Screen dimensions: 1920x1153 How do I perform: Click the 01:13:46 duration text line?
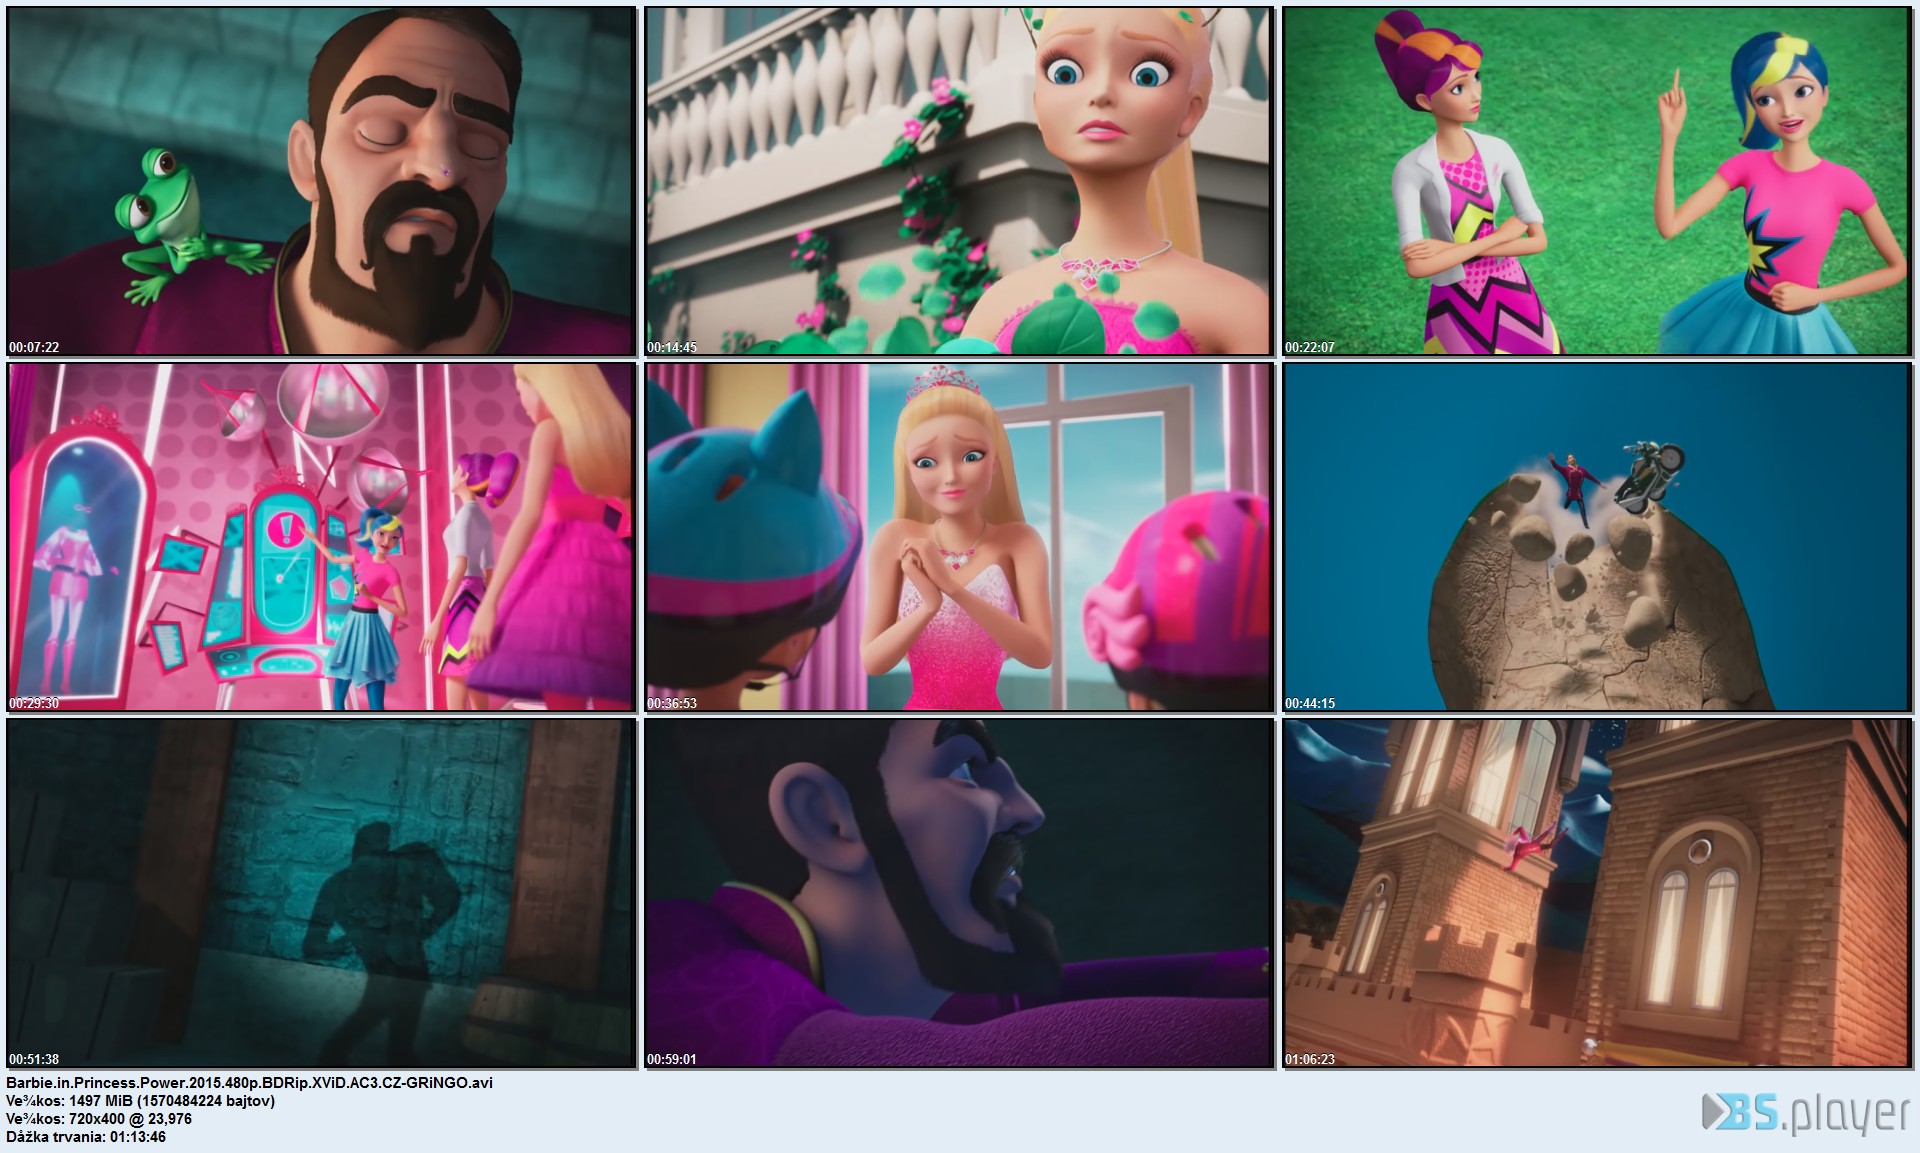click(x=86, y=1137)
